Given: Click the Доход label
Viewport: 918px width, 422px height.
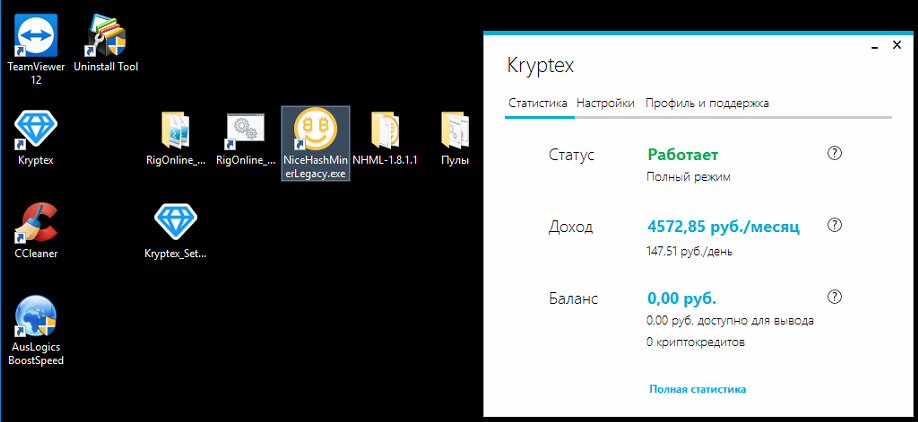Looking at the screenshot, I should tap(571, 227).
